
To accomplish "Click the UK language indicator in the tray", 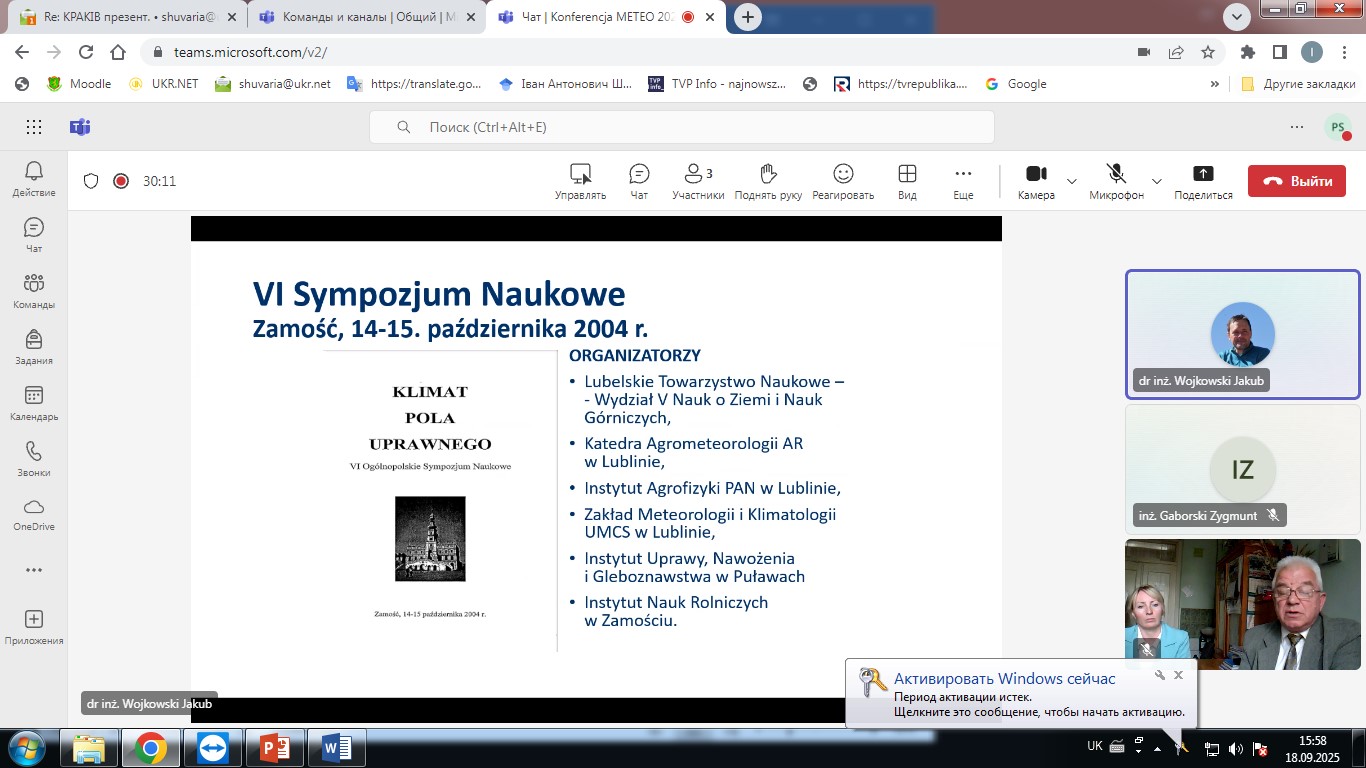I will pyautogui.click(x=1095, y=747).
